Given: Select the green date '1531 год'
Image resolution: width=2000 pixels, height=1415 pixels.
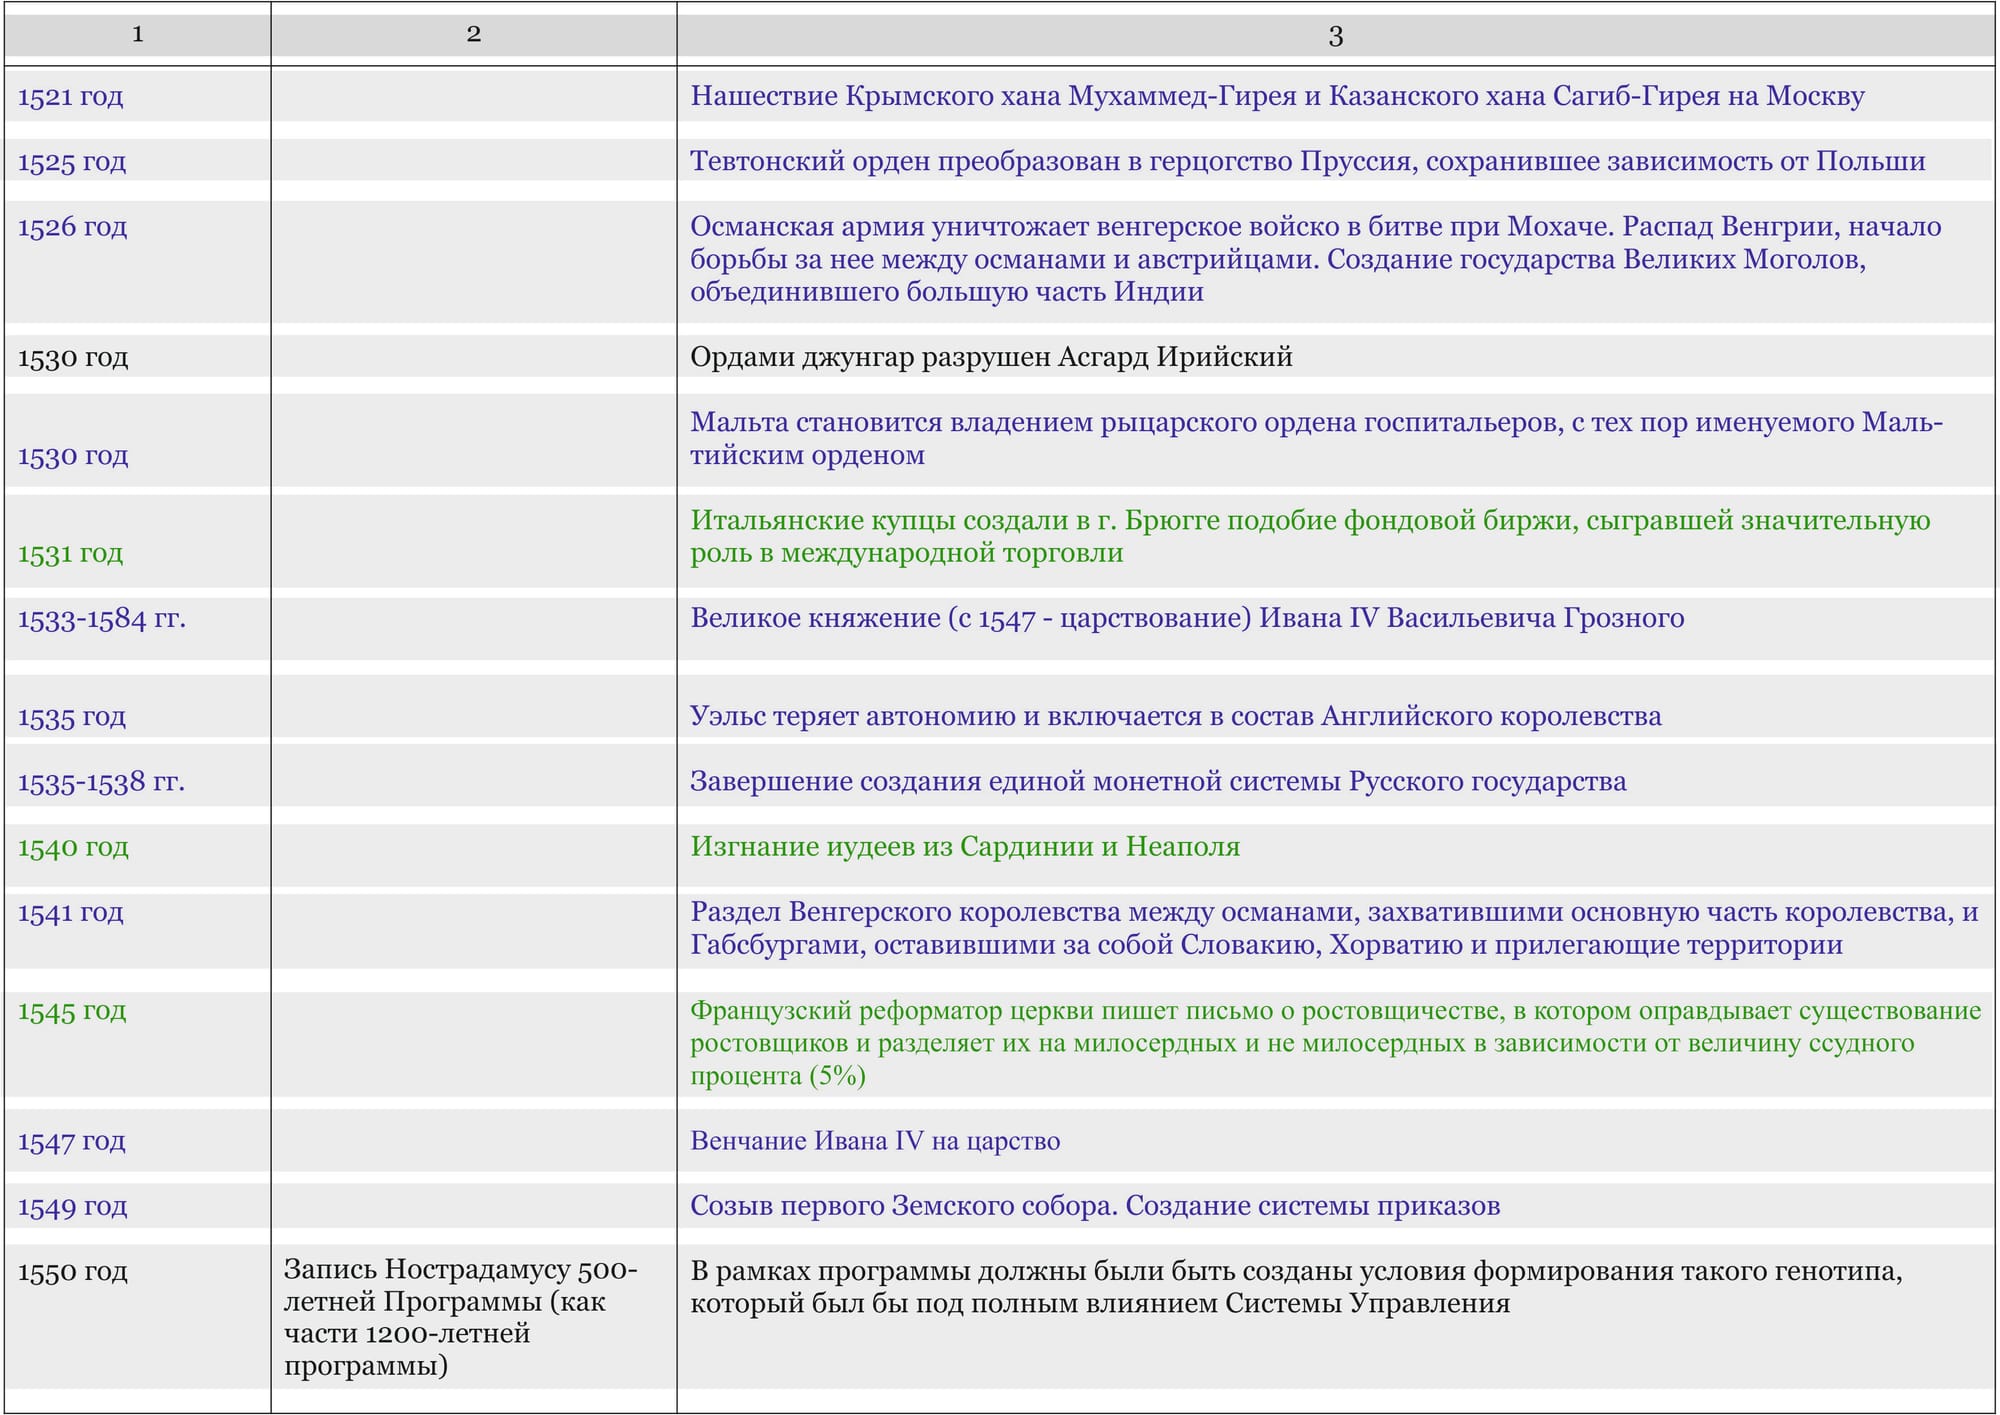Looking at the screenshot, I should [x=71, y=553].
